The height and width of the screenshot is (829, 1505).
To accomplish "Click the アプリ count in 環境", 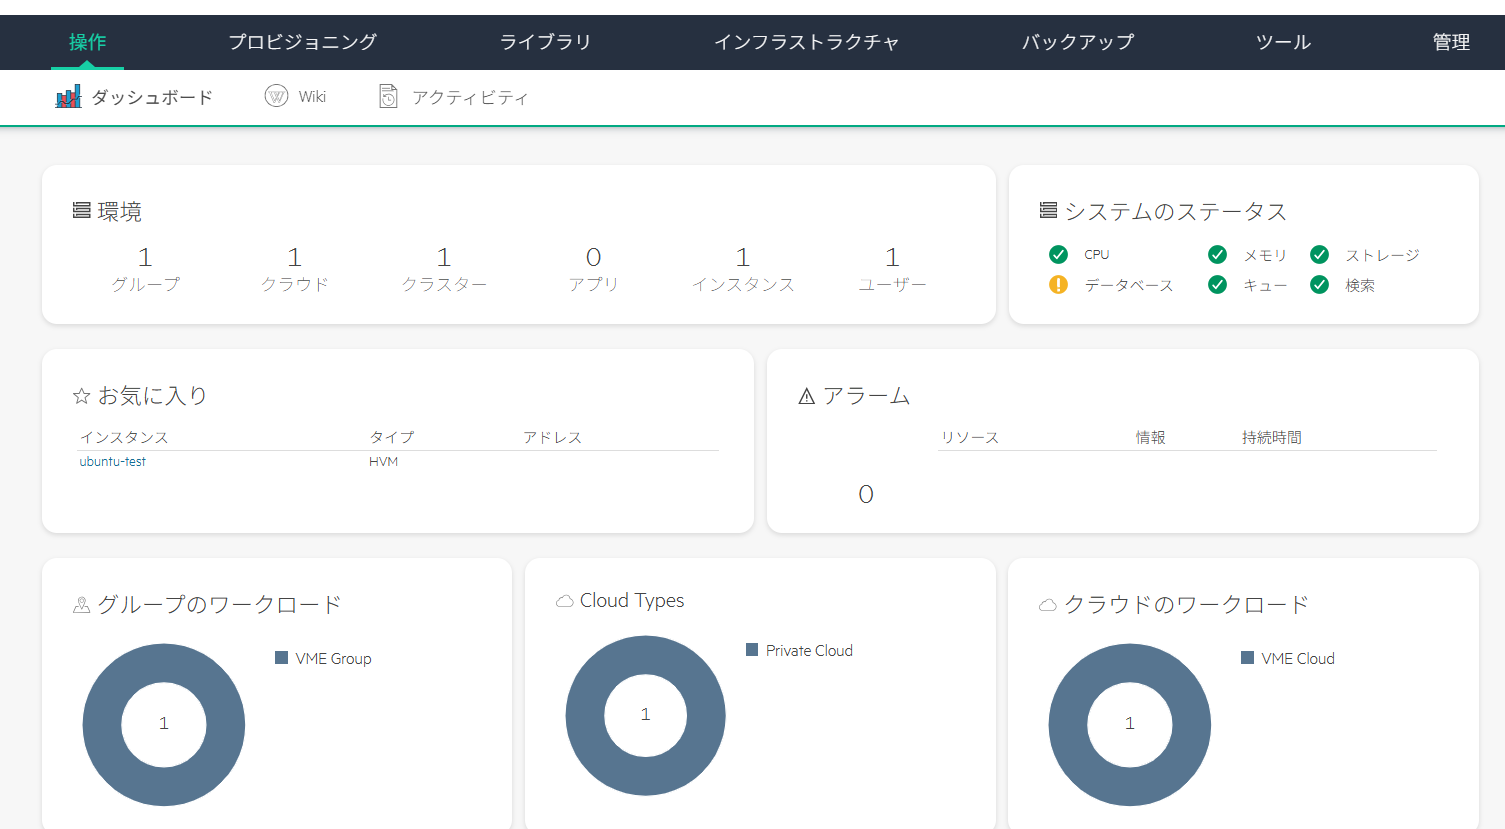I will tap(593, 257).
